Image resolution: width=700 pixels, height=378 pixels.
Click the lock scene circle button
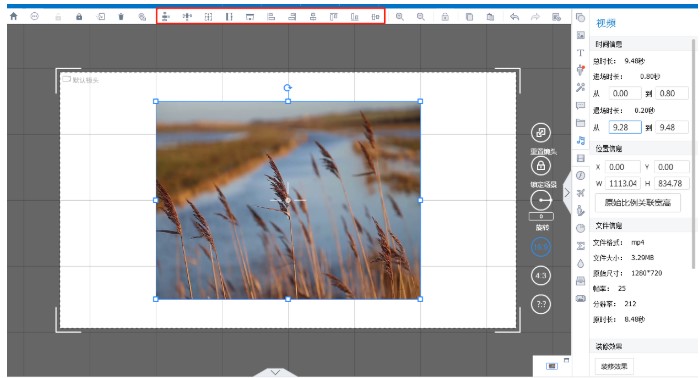pyautogui.click(x=541, y=166)
